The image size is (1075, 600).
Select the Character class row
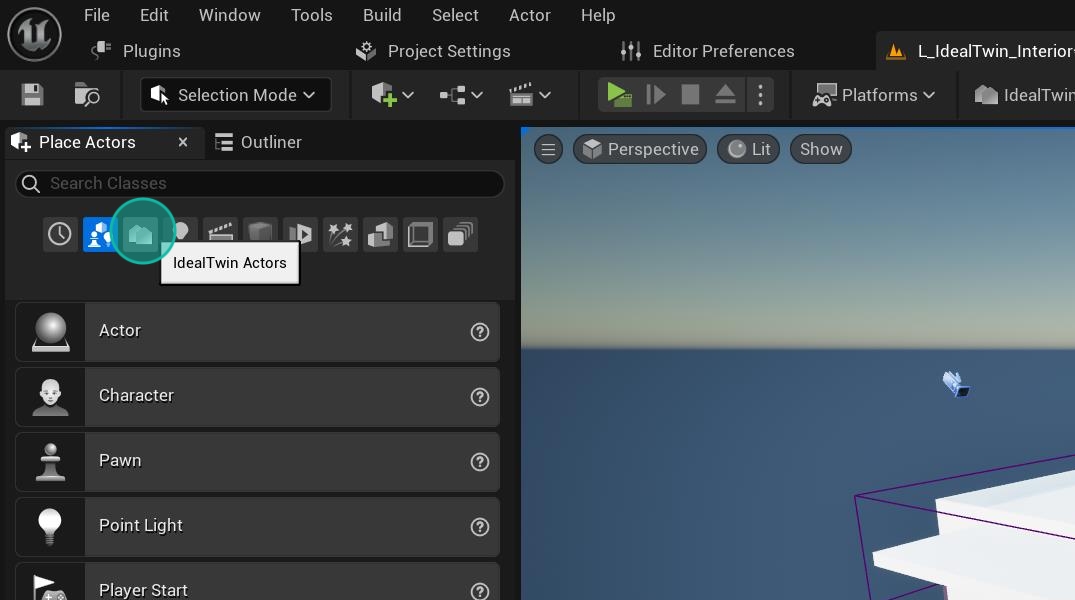[x=257, y=397]
